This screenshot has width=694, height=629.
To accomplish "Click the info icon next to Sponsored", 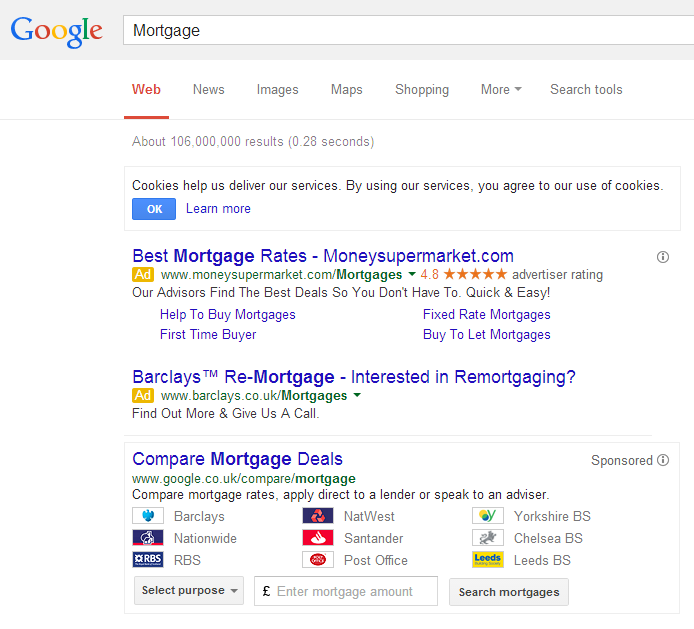I will pyautogui.click(x=663, y=460).
